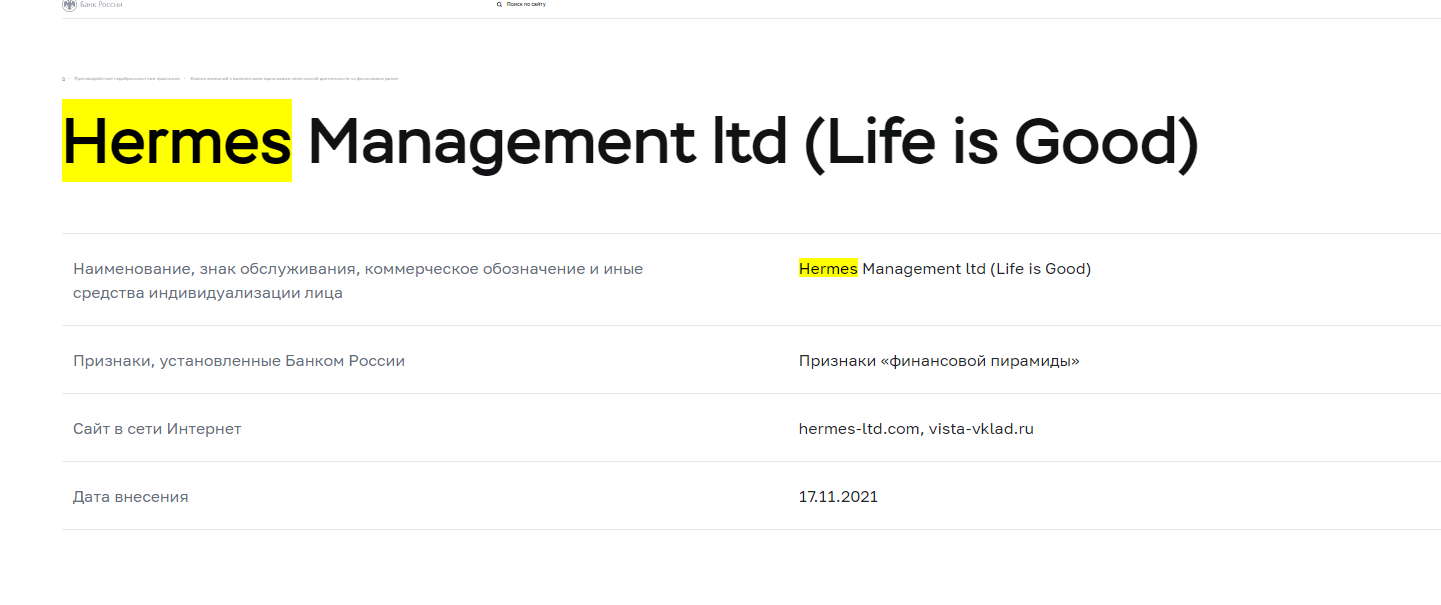The image size is (1441, 605).
Task: Click label 'Признаки, установленные Банком России'
Action: pos(239,361)
